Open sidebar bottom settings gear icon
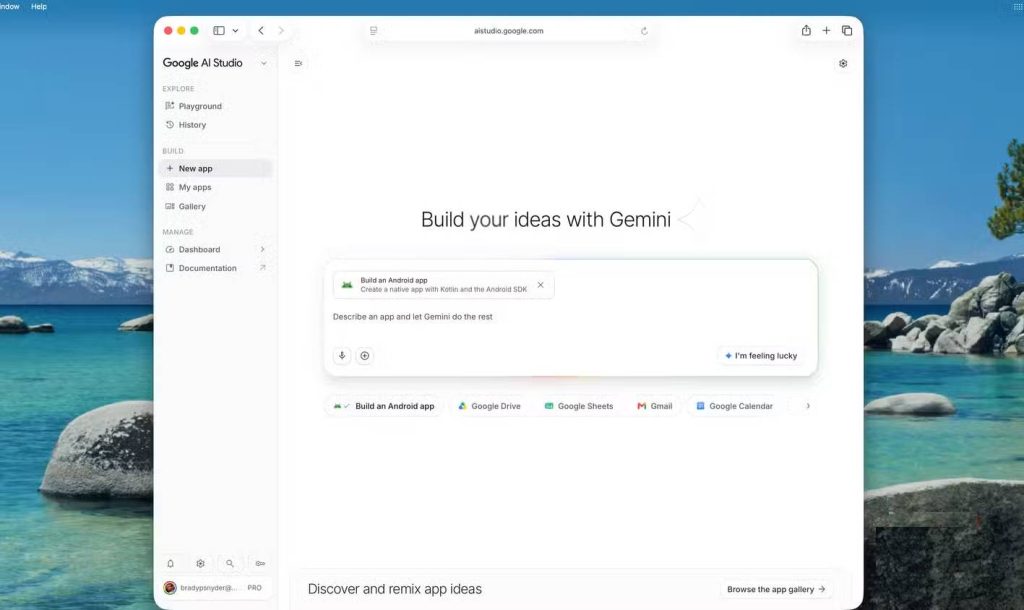1024x610 pixels. point(200,564)
